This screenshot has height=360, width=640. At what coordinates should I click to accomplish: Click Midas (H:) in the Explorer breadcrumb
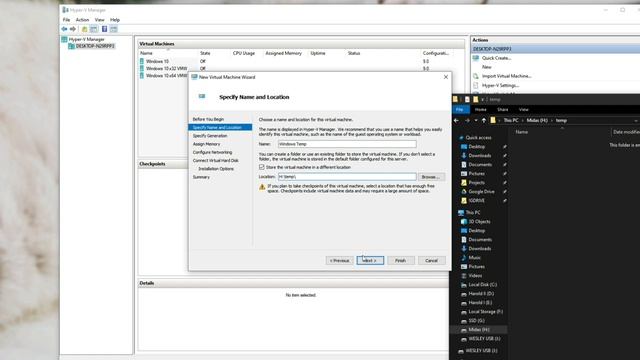(x=537, y=120)
